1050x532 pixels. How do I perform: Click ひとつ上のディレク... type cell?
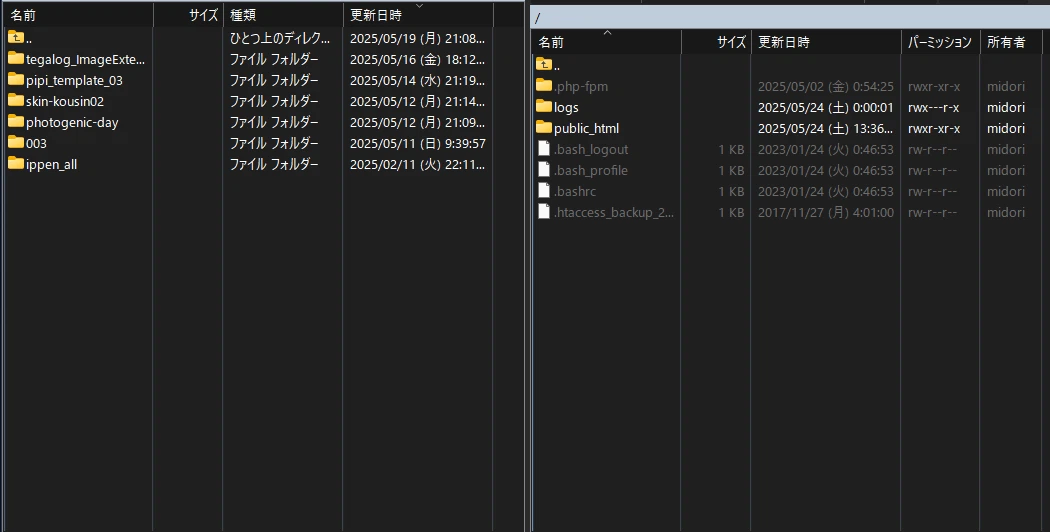[280, 38]
